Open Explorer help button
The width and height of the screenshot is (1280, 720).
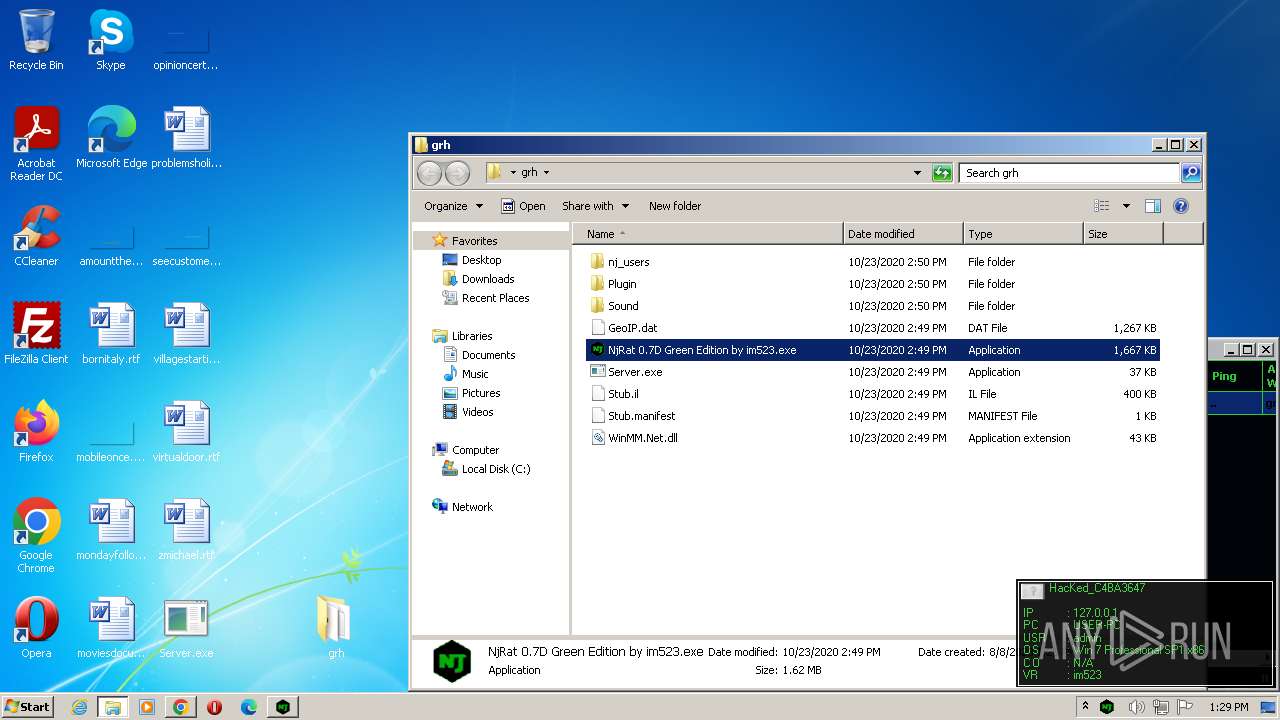click(1180, 206)
